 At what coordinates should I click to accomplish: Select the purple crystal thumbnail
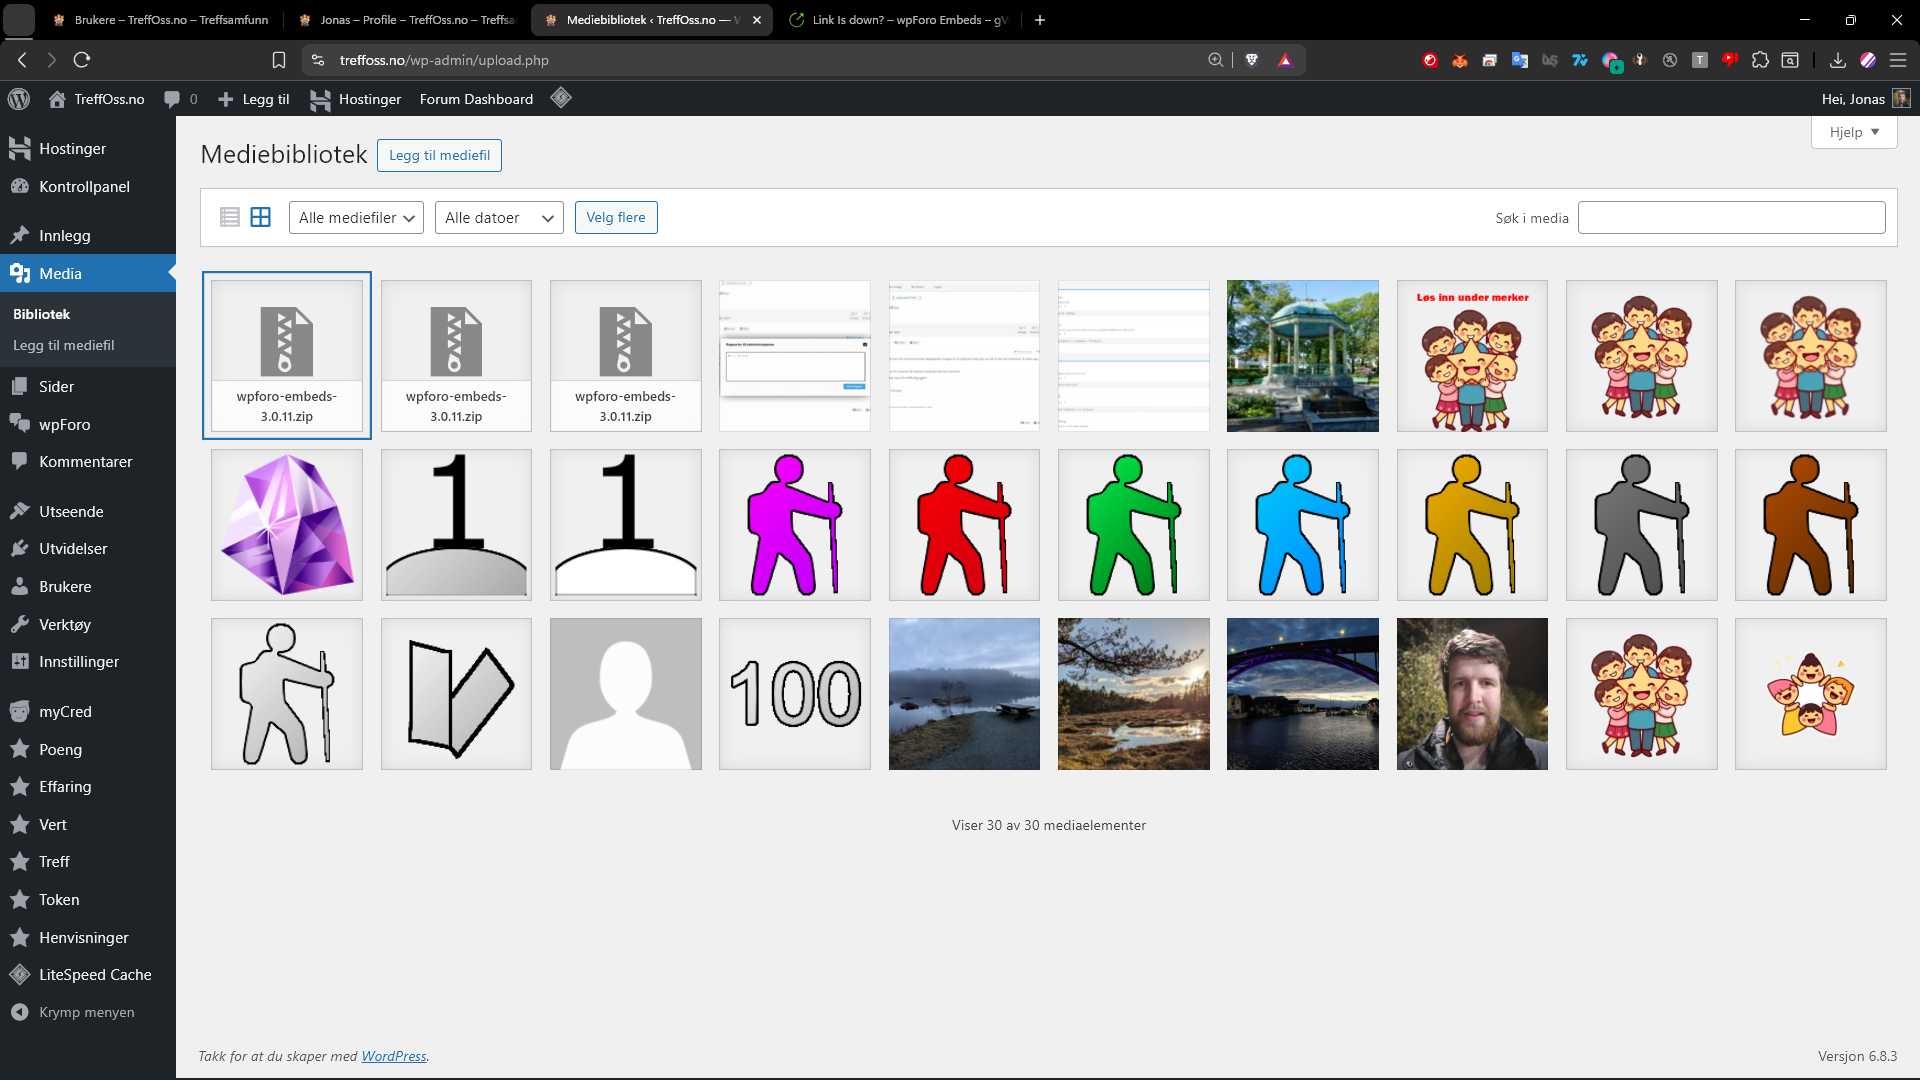pyautogui.click(x=287, y=525)
